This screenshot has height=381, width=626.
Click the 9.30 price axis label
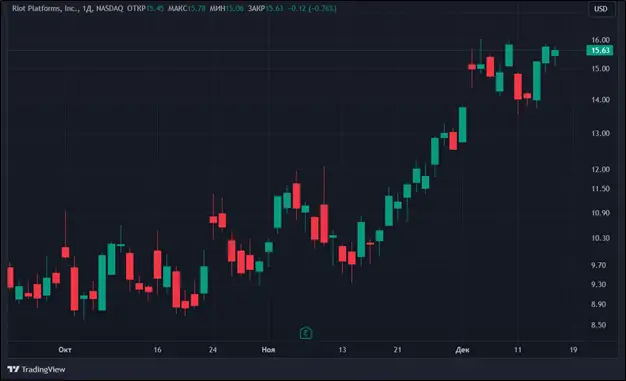pos(598,284)
